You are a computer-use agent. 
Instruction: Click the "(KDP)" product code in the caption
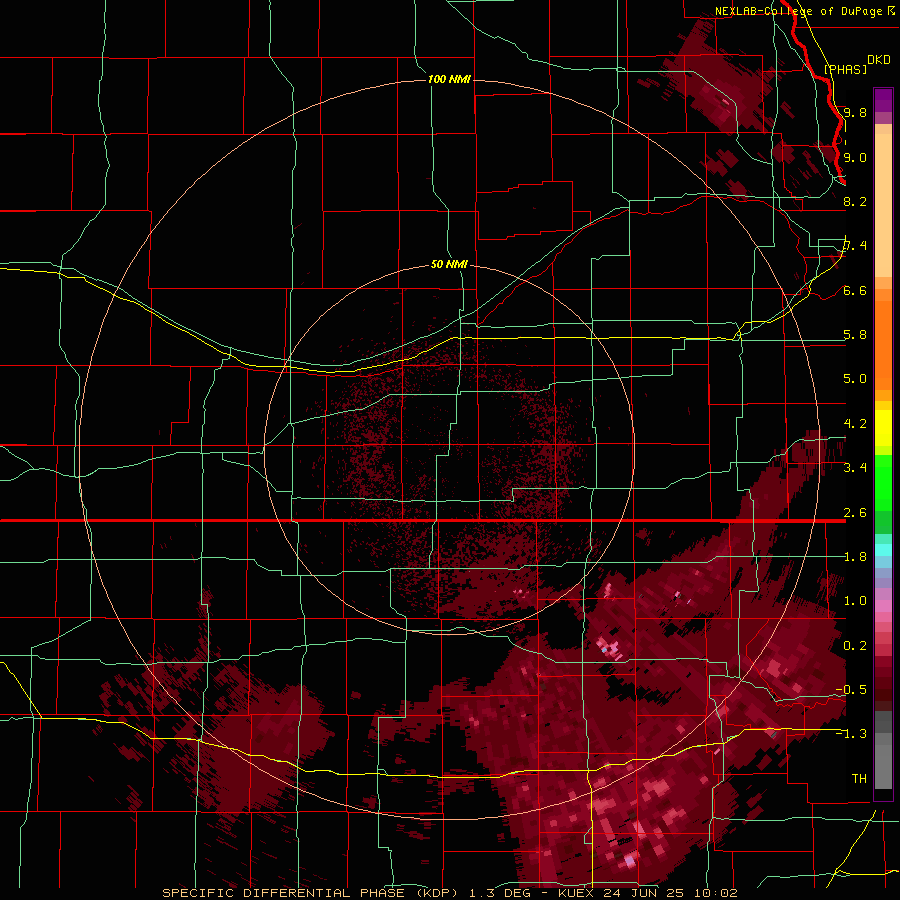[x=437, y=893]
